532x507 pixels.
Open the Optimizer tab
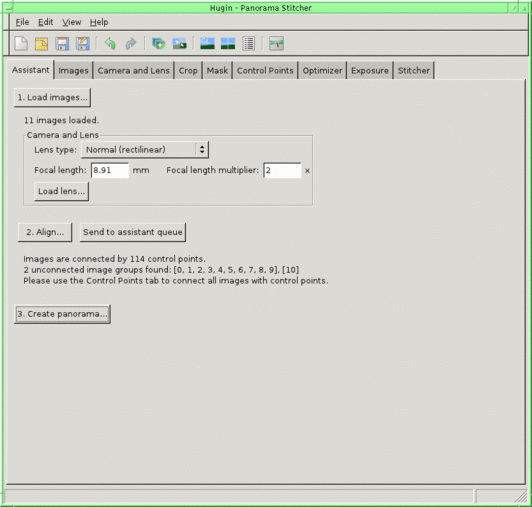click(x=322, y=71)
